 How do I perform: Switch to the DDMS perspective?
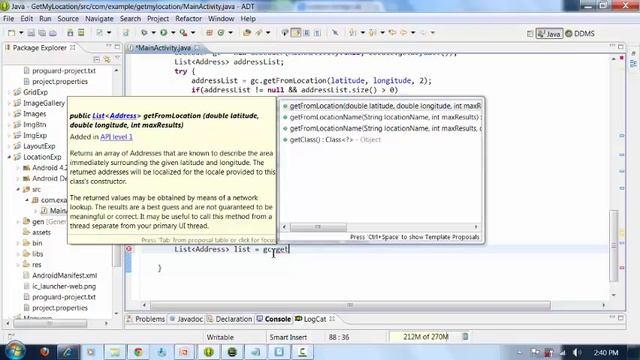pos(580,34)
